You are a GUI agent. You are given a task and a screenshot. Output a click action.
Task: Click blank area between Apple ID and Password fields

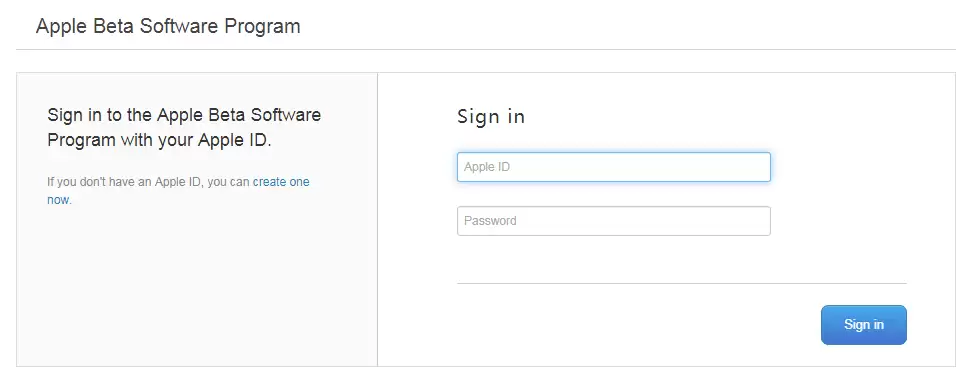point(614,194)
